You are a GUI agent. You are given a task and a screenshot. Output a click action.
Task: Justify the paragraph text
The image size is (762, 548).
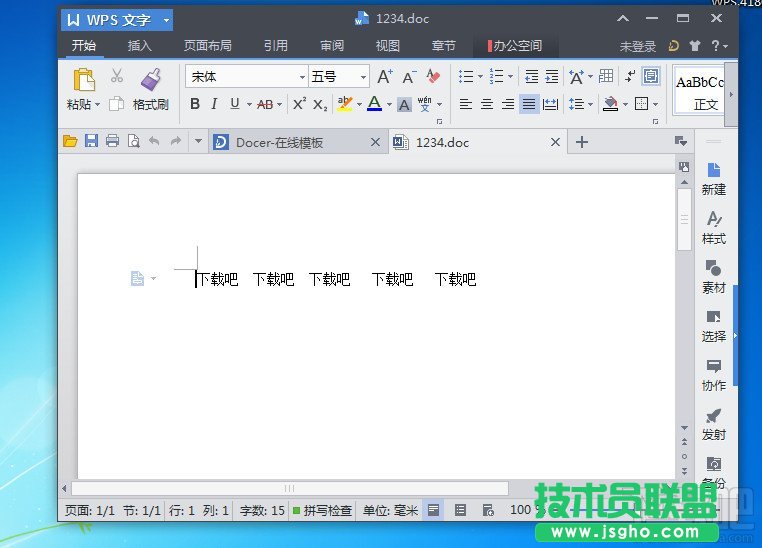529,104
